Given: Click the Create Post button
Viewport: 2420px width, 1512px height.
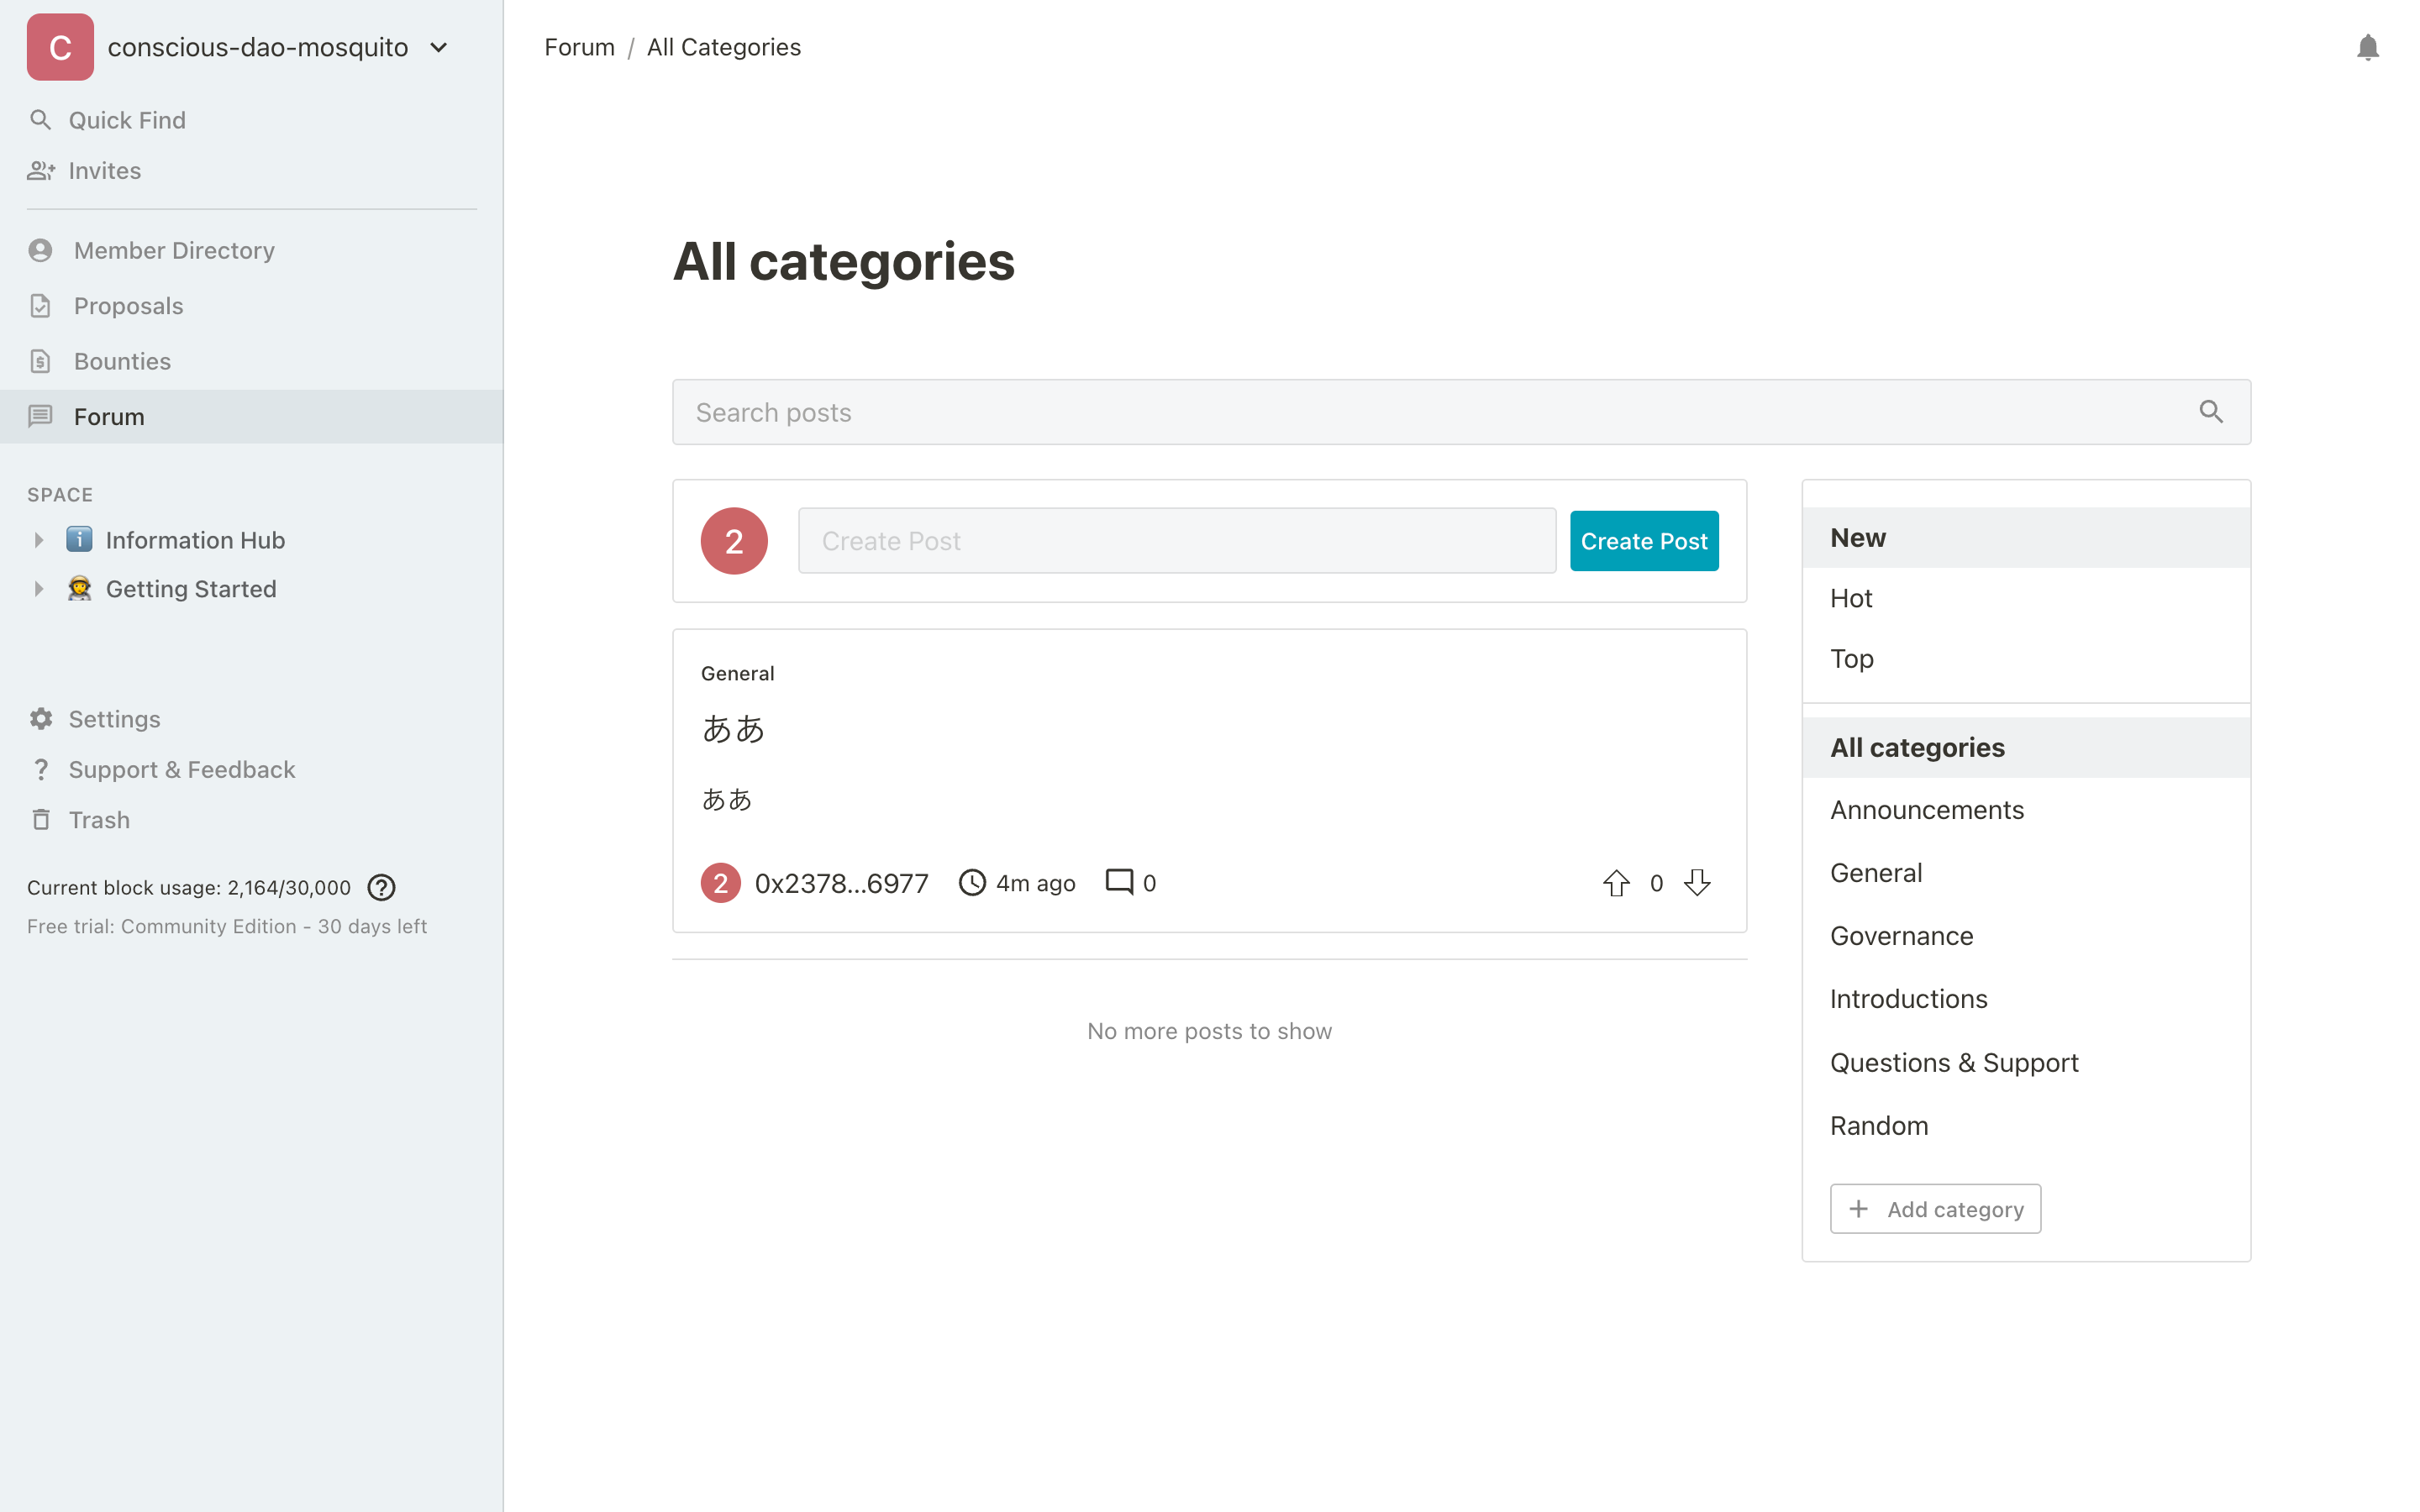Looking at the screenshot, I should (1644, 541).
